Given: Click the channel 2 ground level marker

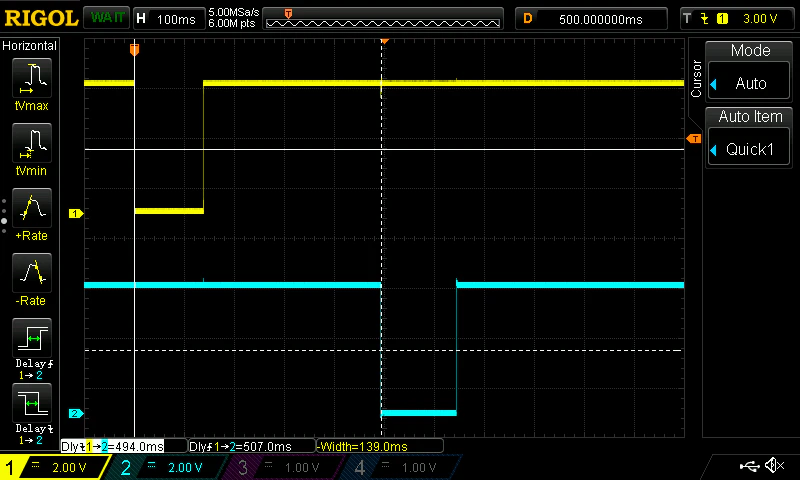Looking at the screenshot, I should click(76, 413).
